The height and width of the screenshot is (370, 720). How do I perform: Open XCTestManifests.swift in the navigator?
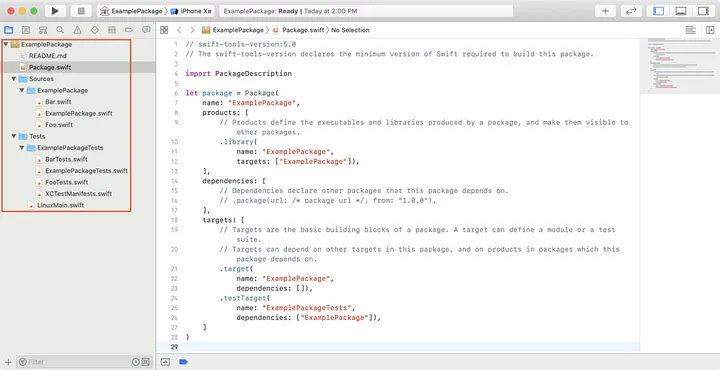click(79, 194)
